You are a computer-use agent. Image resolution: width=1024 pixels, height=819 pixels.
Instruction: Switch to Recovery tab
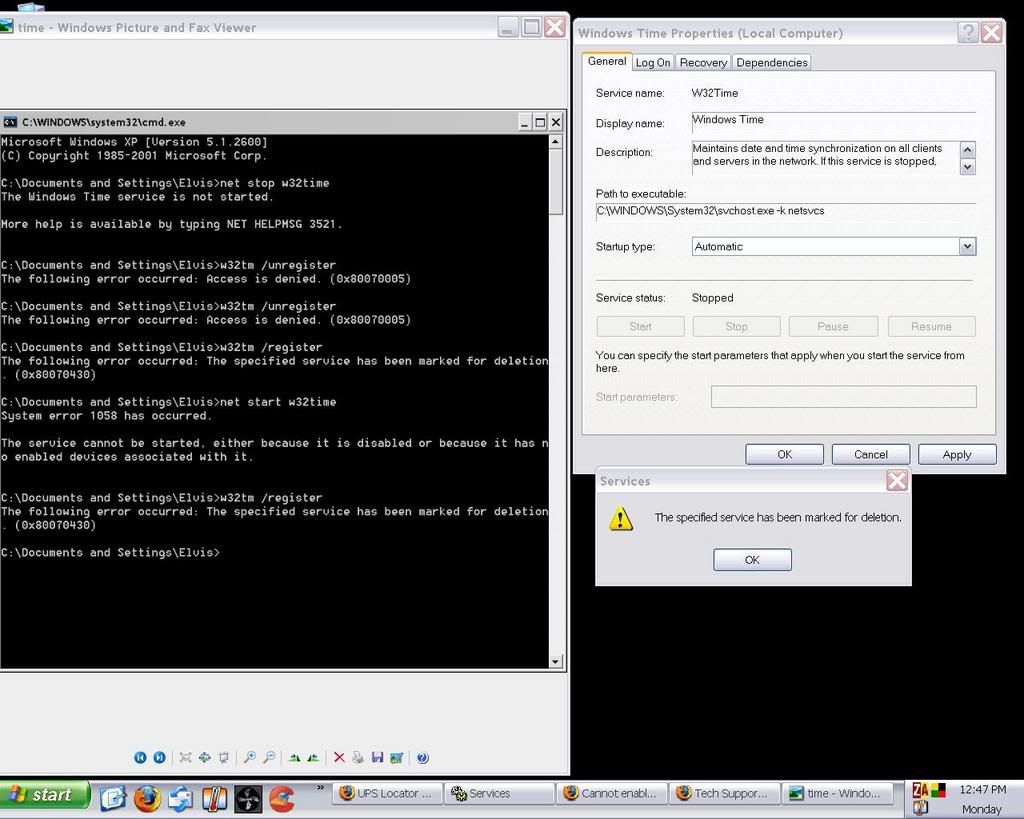pyautogui.click(x=703, y=63)
